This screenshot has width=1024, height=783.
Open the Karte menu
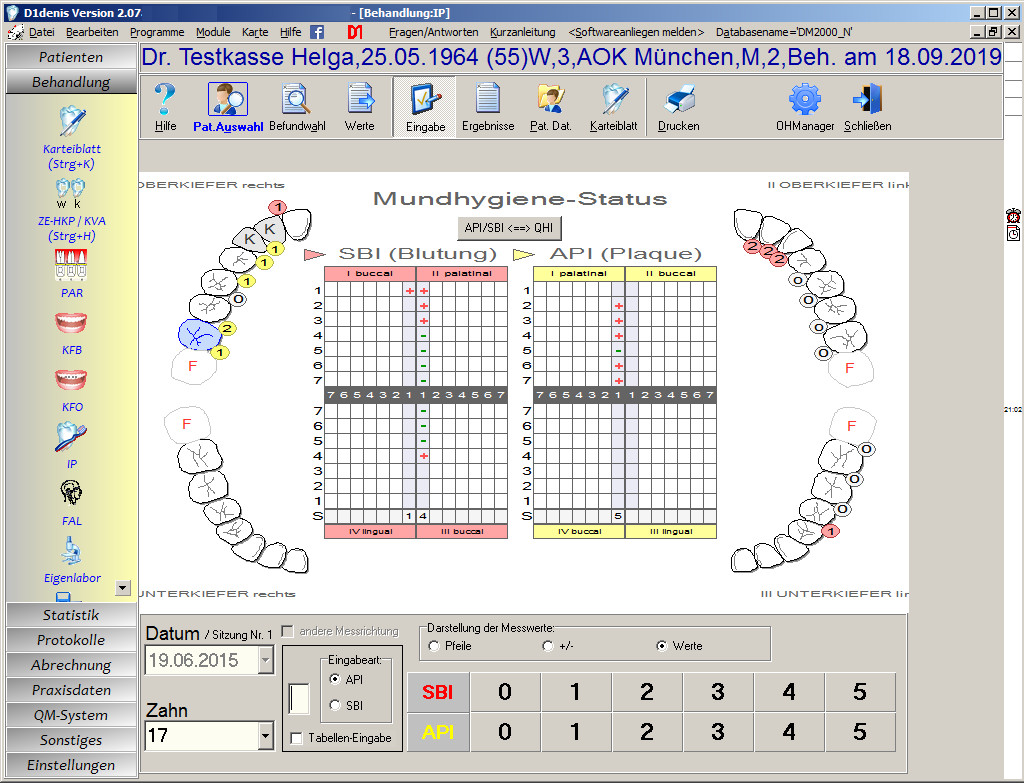point(255,32)
